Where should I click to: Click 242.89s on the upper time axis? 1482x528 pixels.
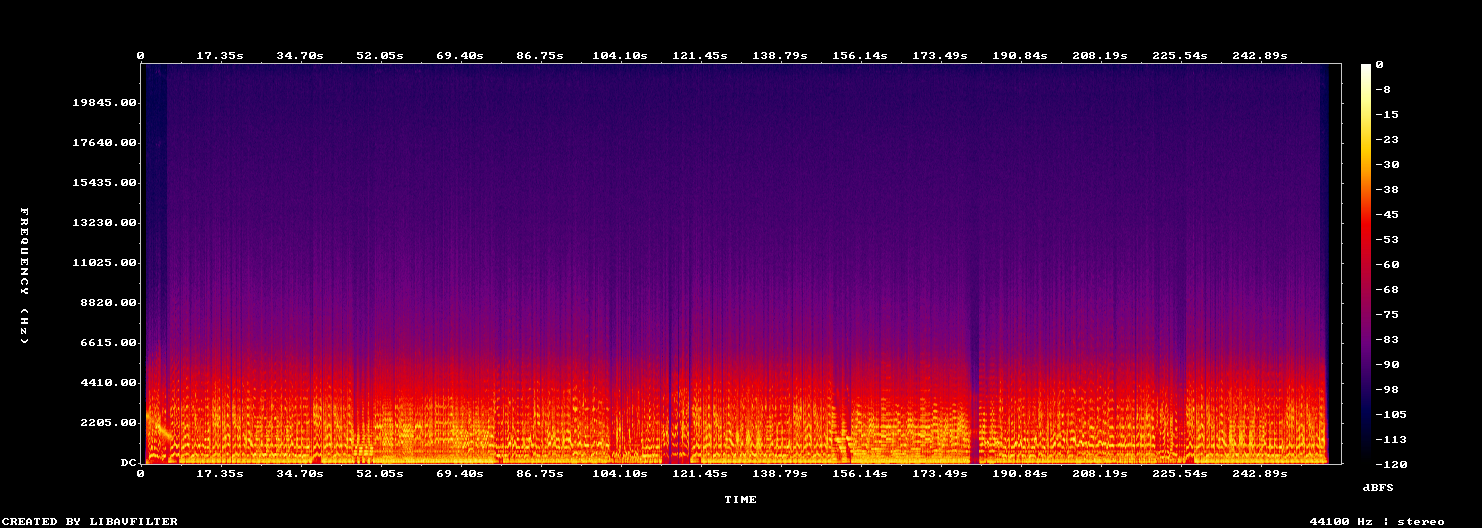1260,55
